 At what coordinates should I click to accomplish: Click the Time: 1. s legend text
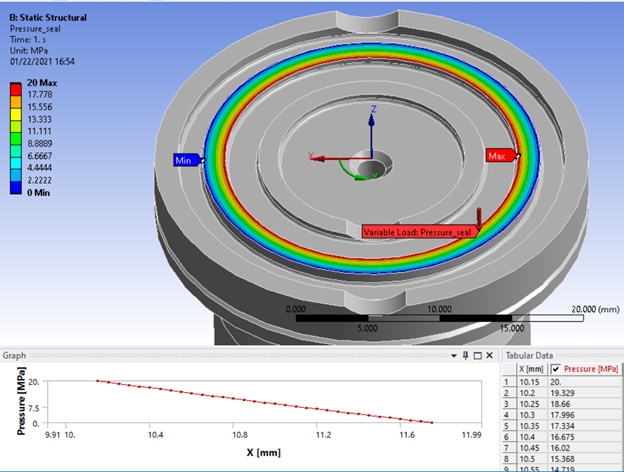[27, 39]
